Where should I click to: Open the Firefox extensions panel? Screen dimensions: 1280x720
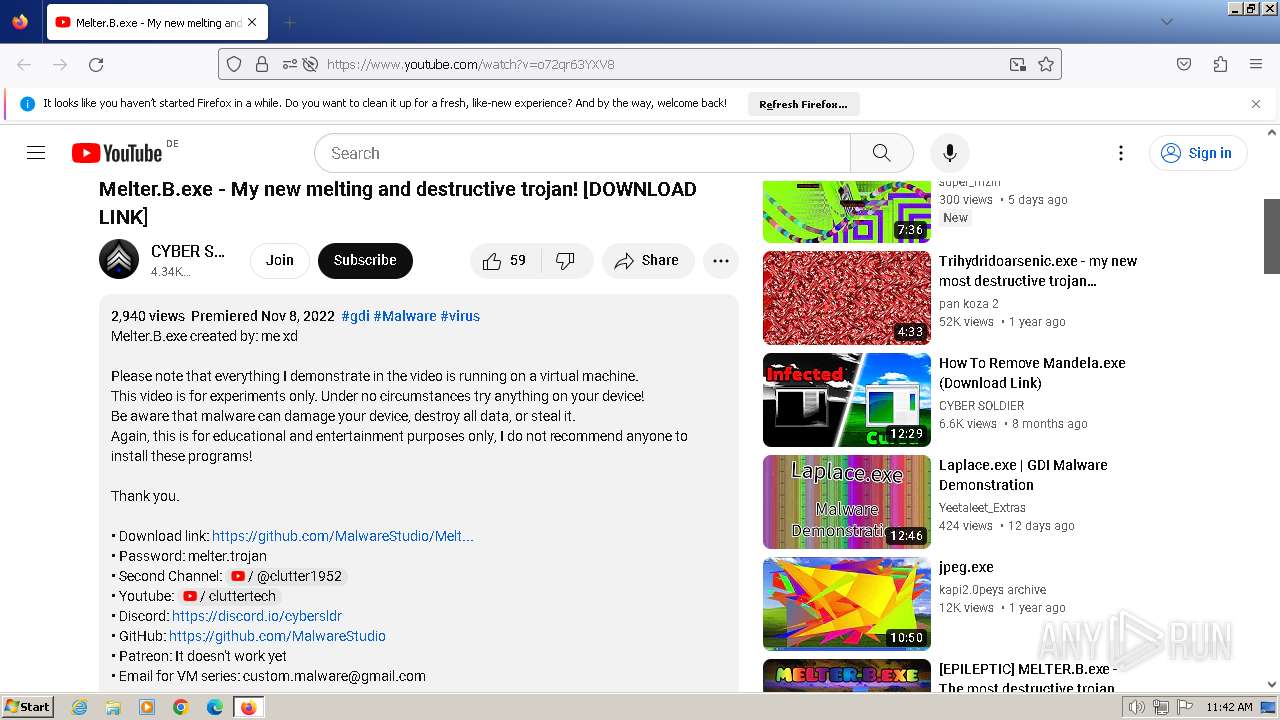[x=1220, y=64]
